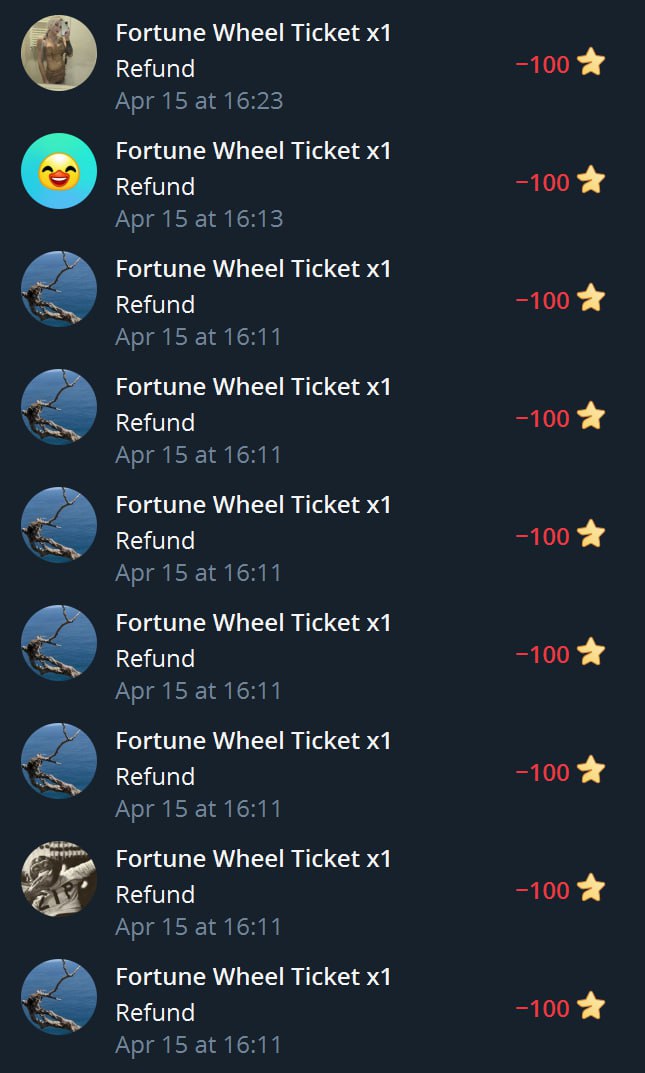Click the blonde selfie profile avatar
645x1073 pixels.
[x=59, y=53]
